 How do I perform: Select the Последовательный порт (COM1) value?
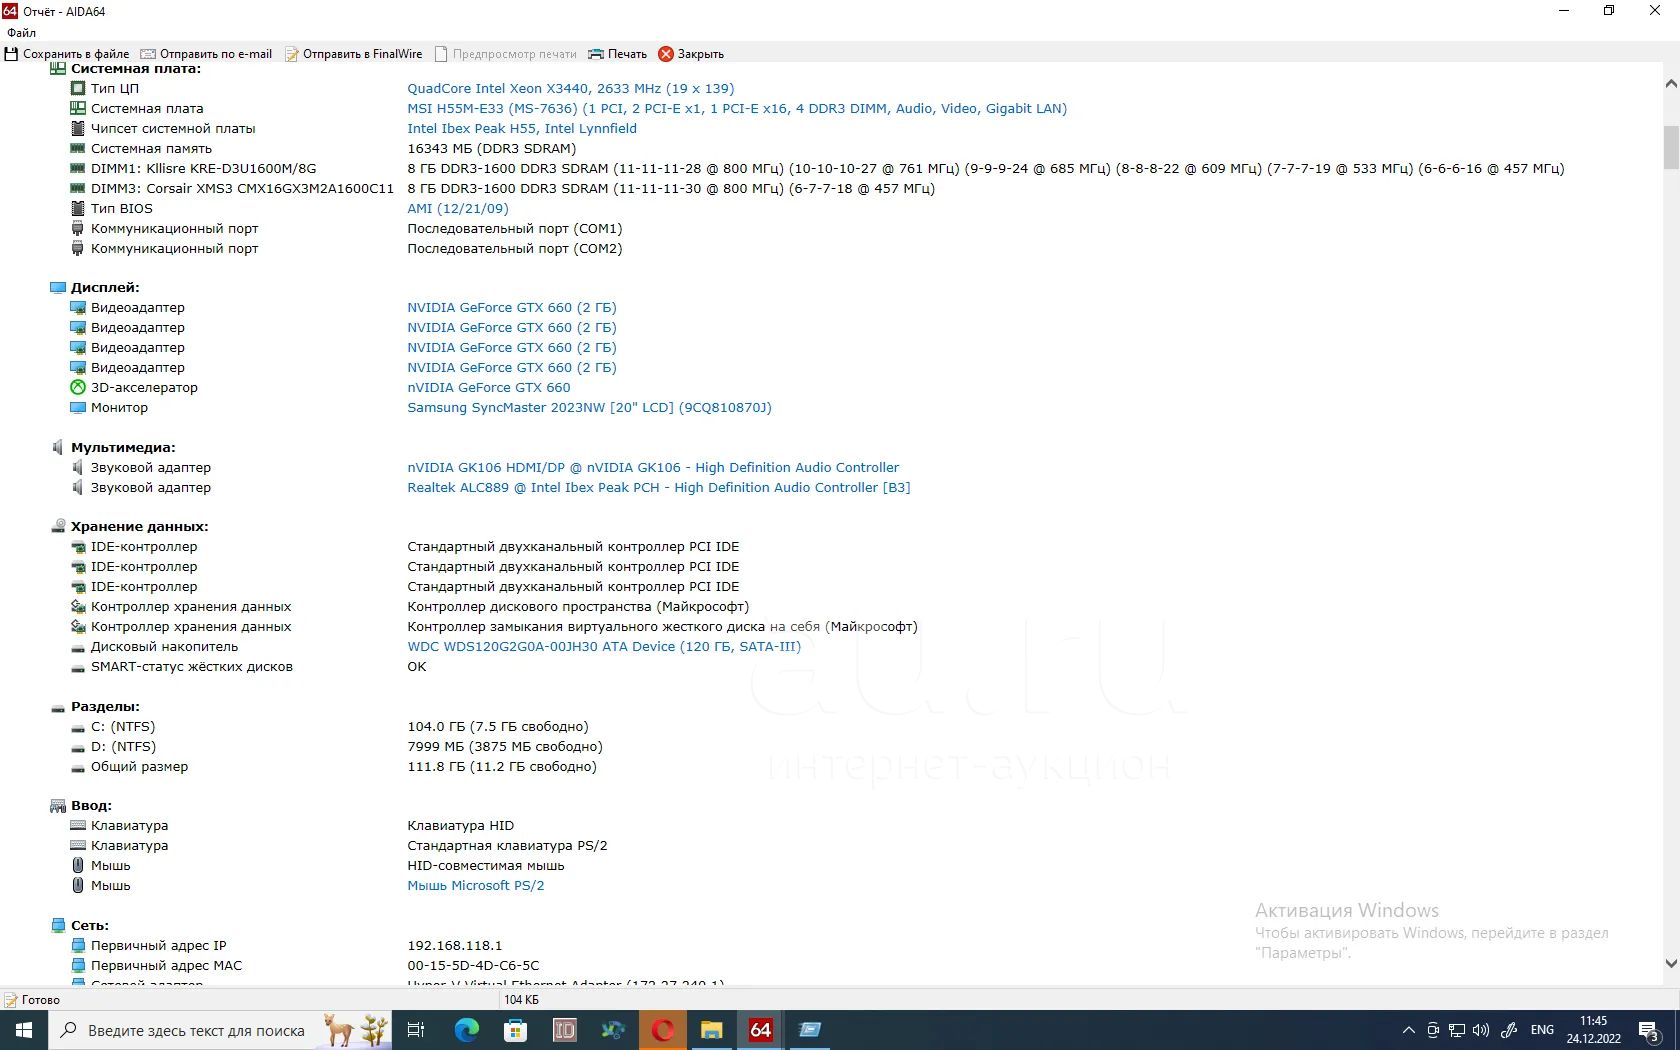(x=515, y=228)
